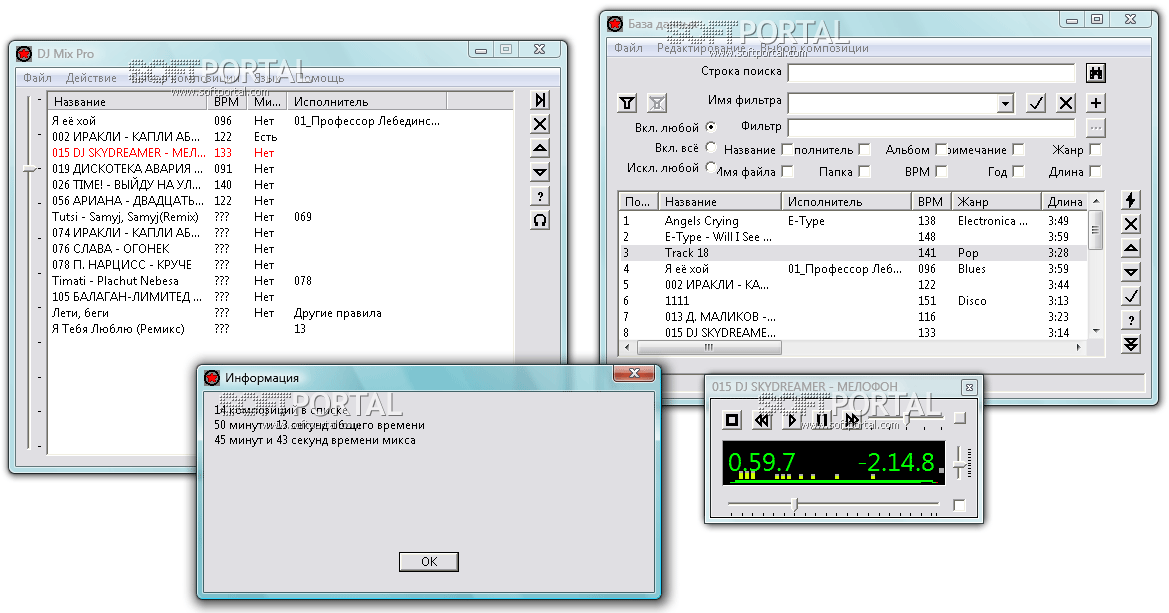Select 'Track 18' row in database list
This screenshot has height=613, width=1169.
click(x=854, y=253)
